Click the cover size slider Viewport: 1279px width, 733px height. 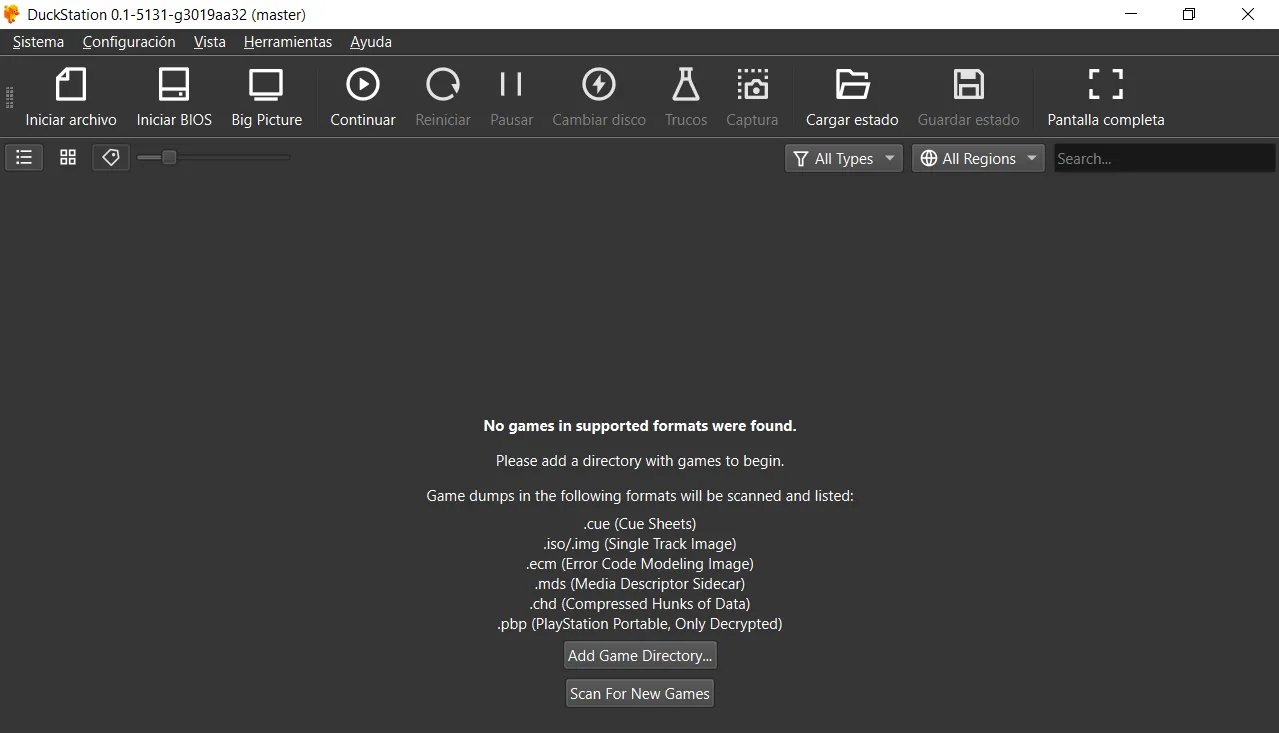(213, 157)
